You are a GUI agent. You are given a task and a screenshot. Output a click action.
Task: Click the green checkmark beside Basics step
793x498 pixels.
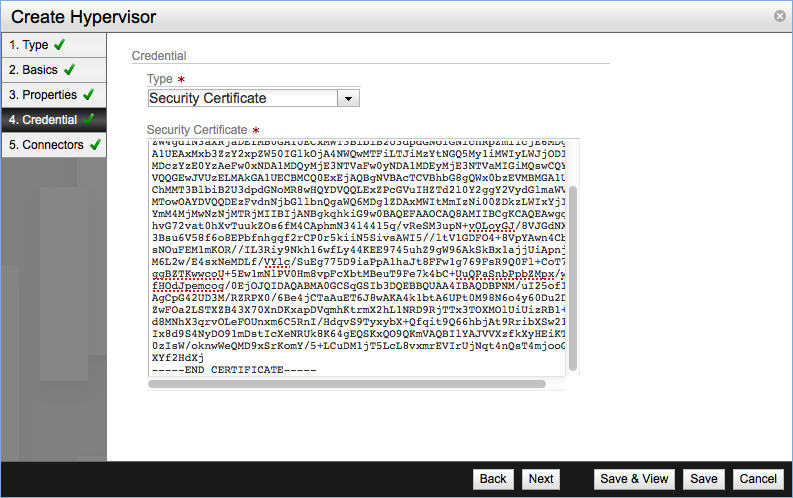68,70
